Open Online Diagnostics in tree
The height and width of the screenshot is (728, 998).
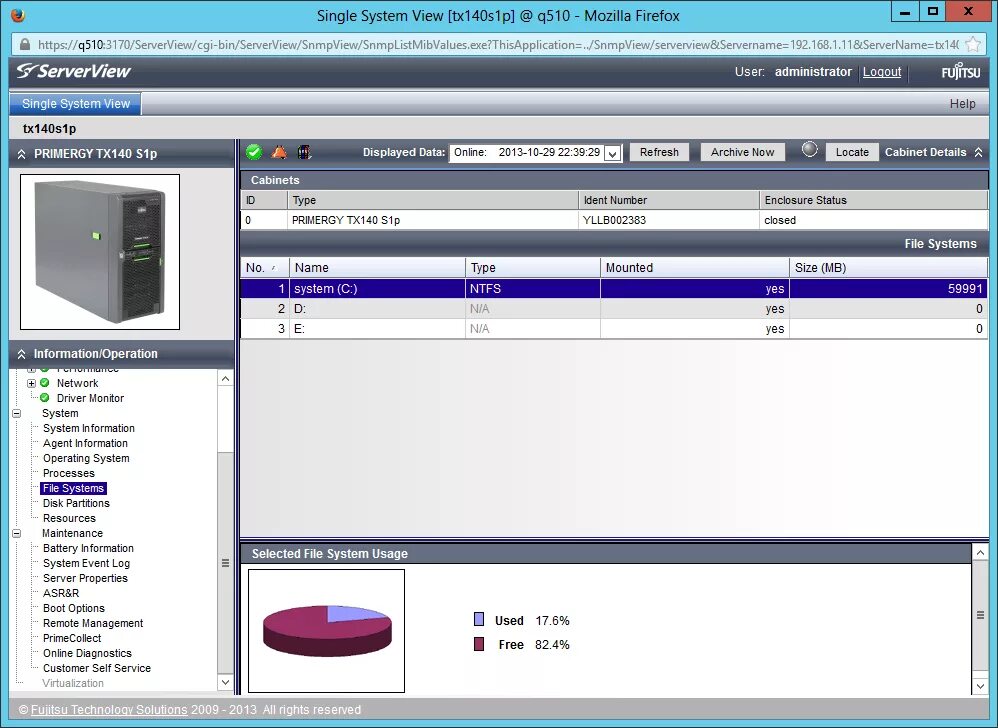pyautogui.click(x=87, y=653)
